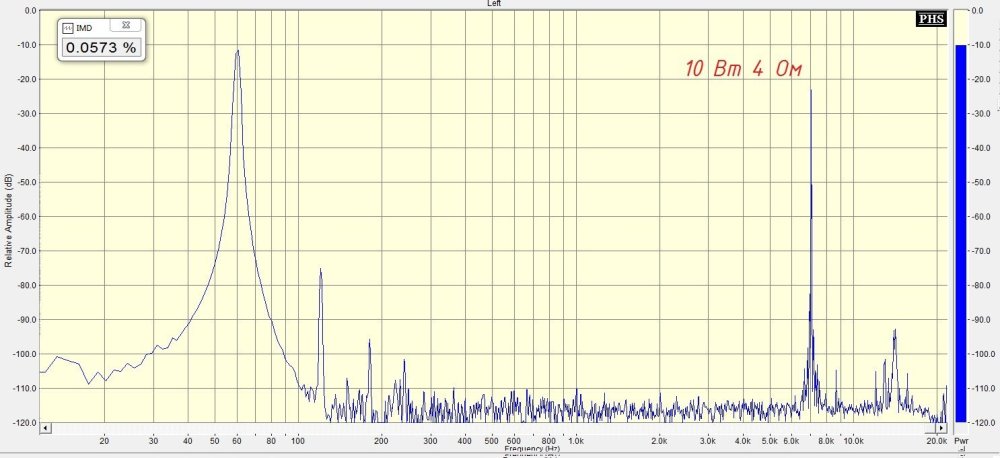Click the '20.0k' frequency tick label
Screen dimensions: 1000x458
(x=936, y=440)
